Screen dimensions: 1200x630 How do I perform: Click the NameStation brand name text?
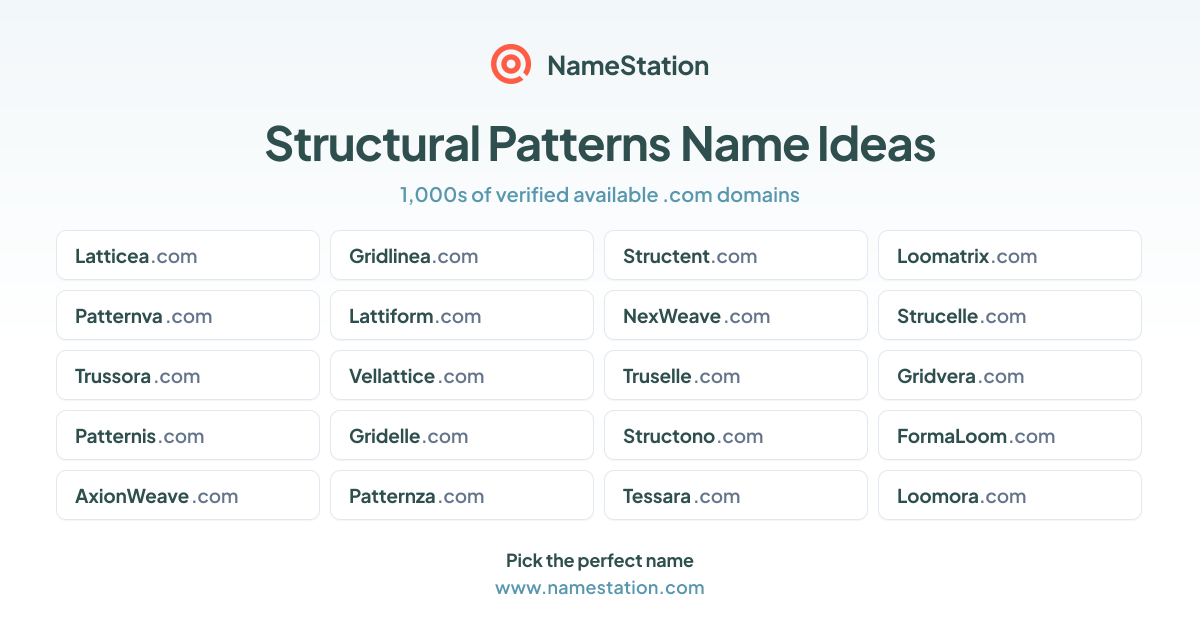[x=628, y=66]
